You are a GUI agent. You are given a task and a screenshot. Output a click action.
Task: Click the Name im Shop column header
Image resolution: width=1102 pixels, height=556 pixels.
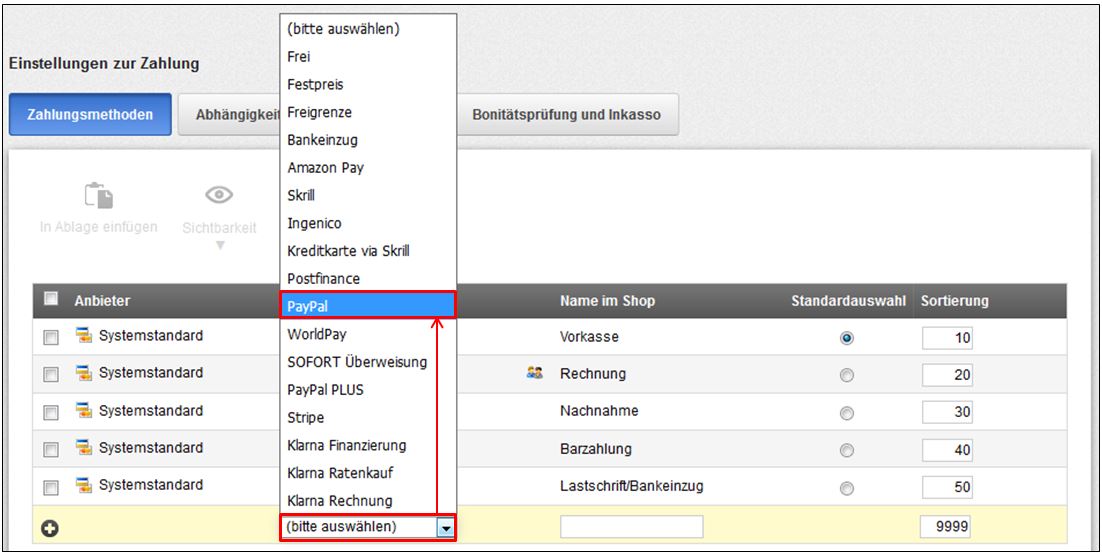[x=607, y=301]
